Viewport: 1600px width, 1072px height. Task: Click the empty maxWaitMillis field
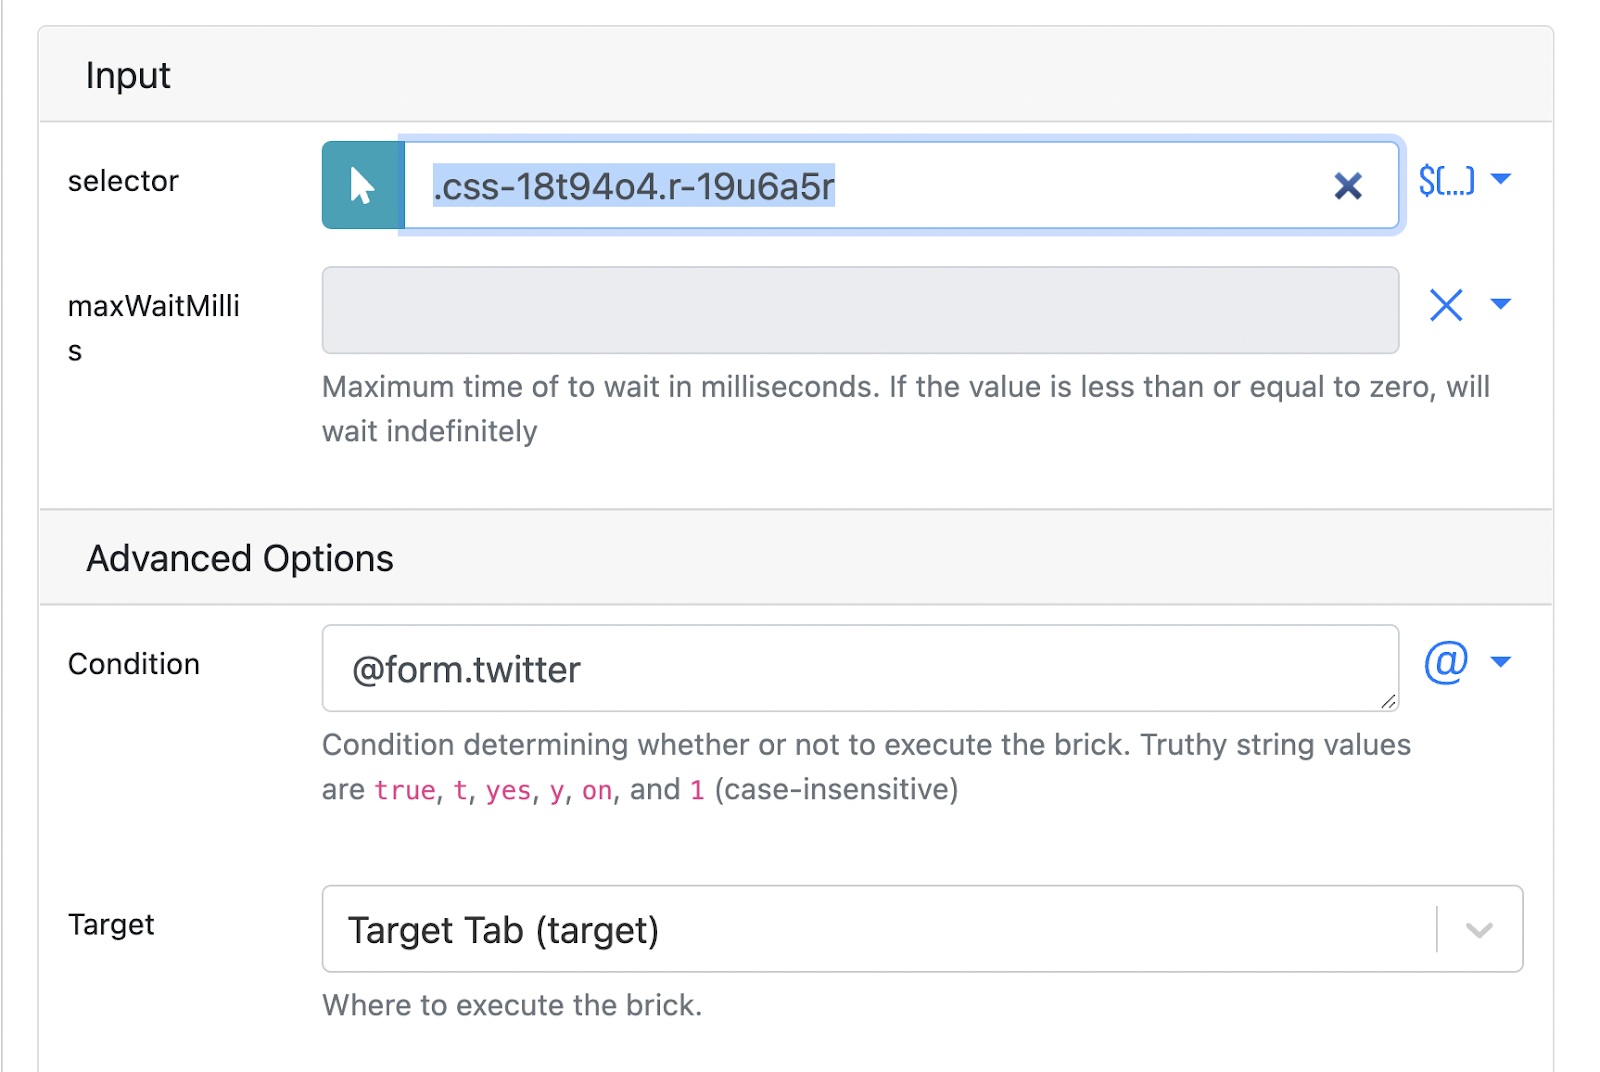[x=860, y=310]
